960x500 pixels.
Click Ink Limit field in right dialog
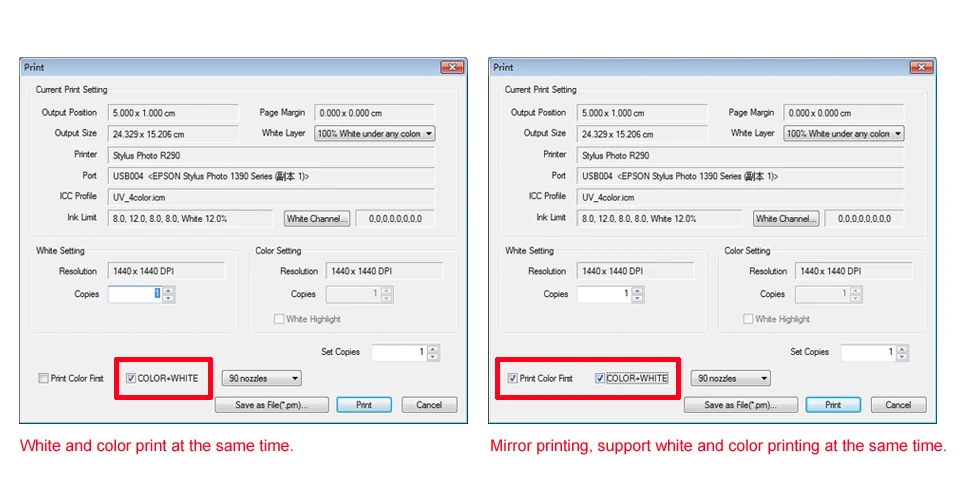click(x=659, y=218)
